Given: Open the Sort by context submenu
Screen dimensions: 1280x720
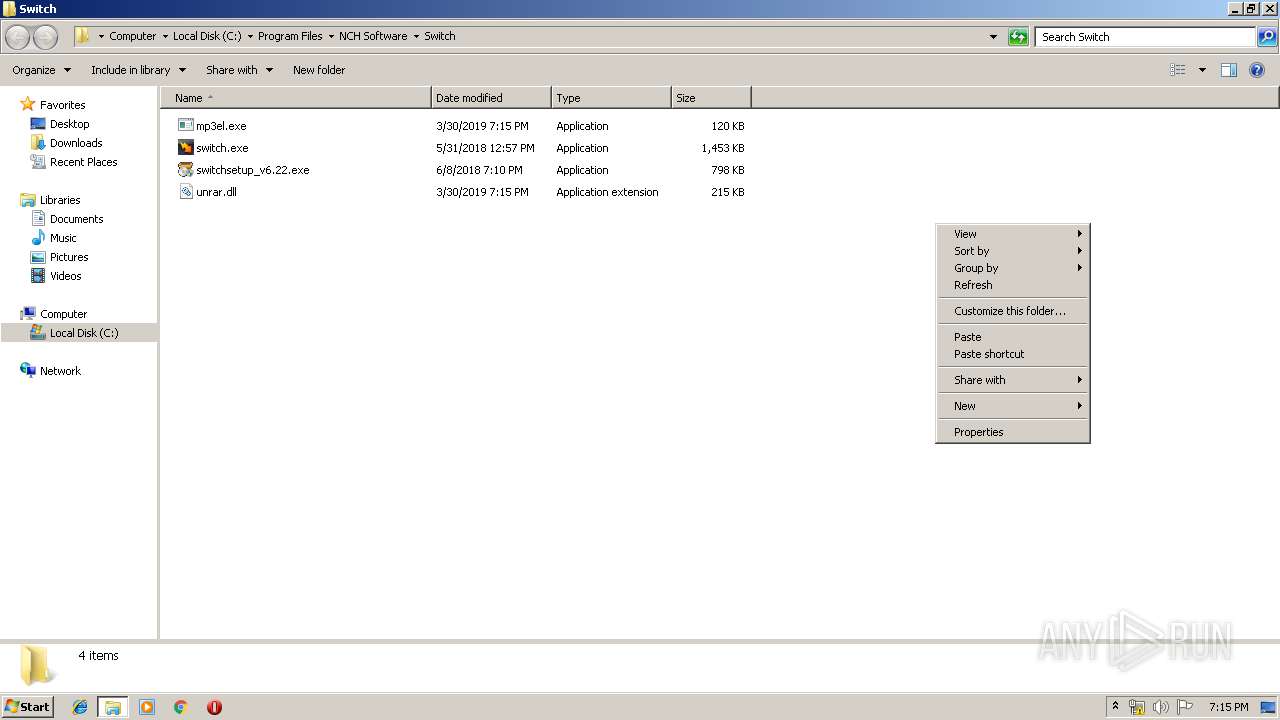Looking at the screenshot, I should (1012, 251).
